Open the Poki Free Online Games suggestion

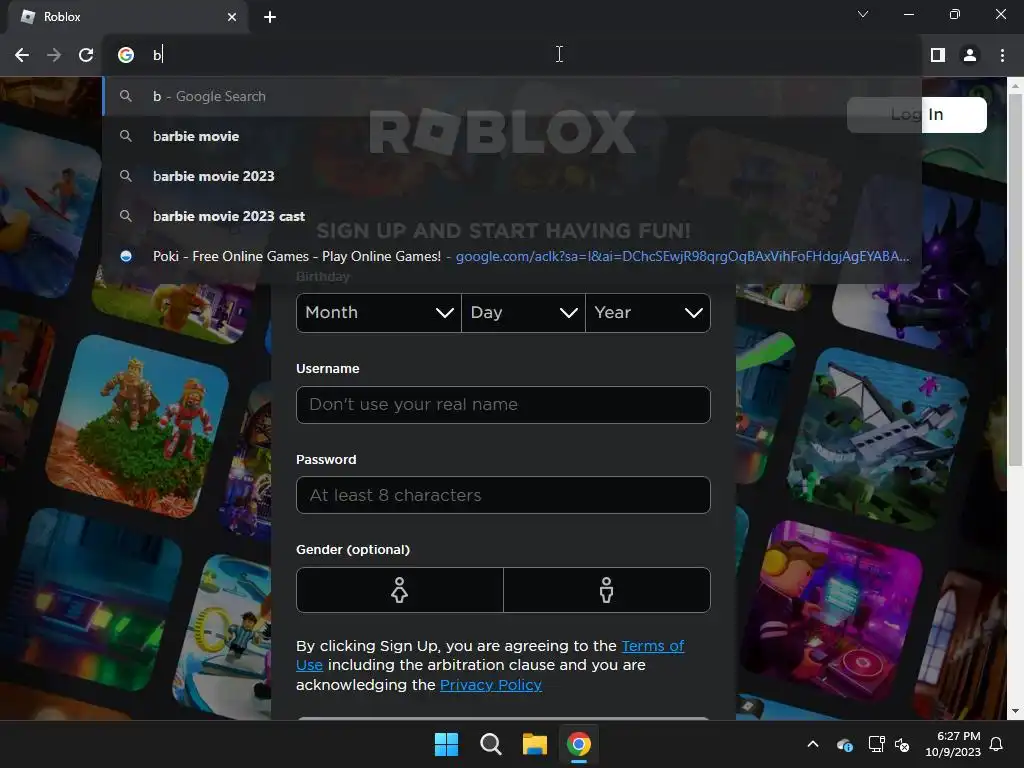512,256
